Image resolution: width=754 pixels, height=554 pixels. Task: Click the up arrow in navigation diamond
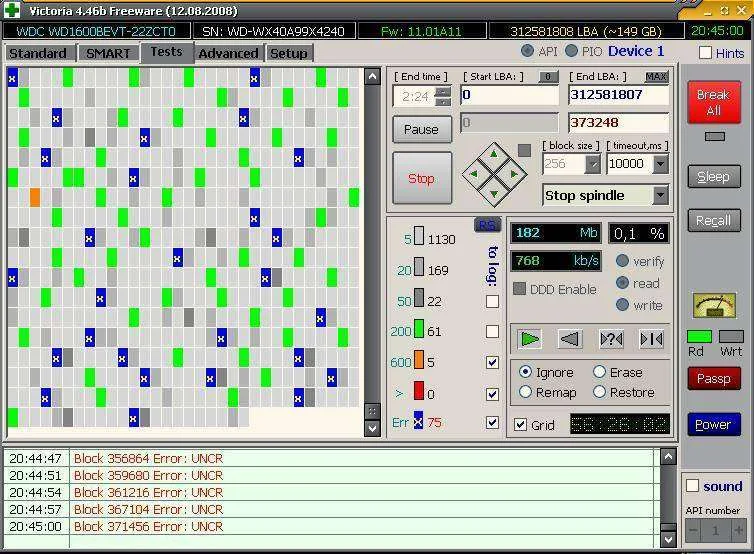(494, 155)
